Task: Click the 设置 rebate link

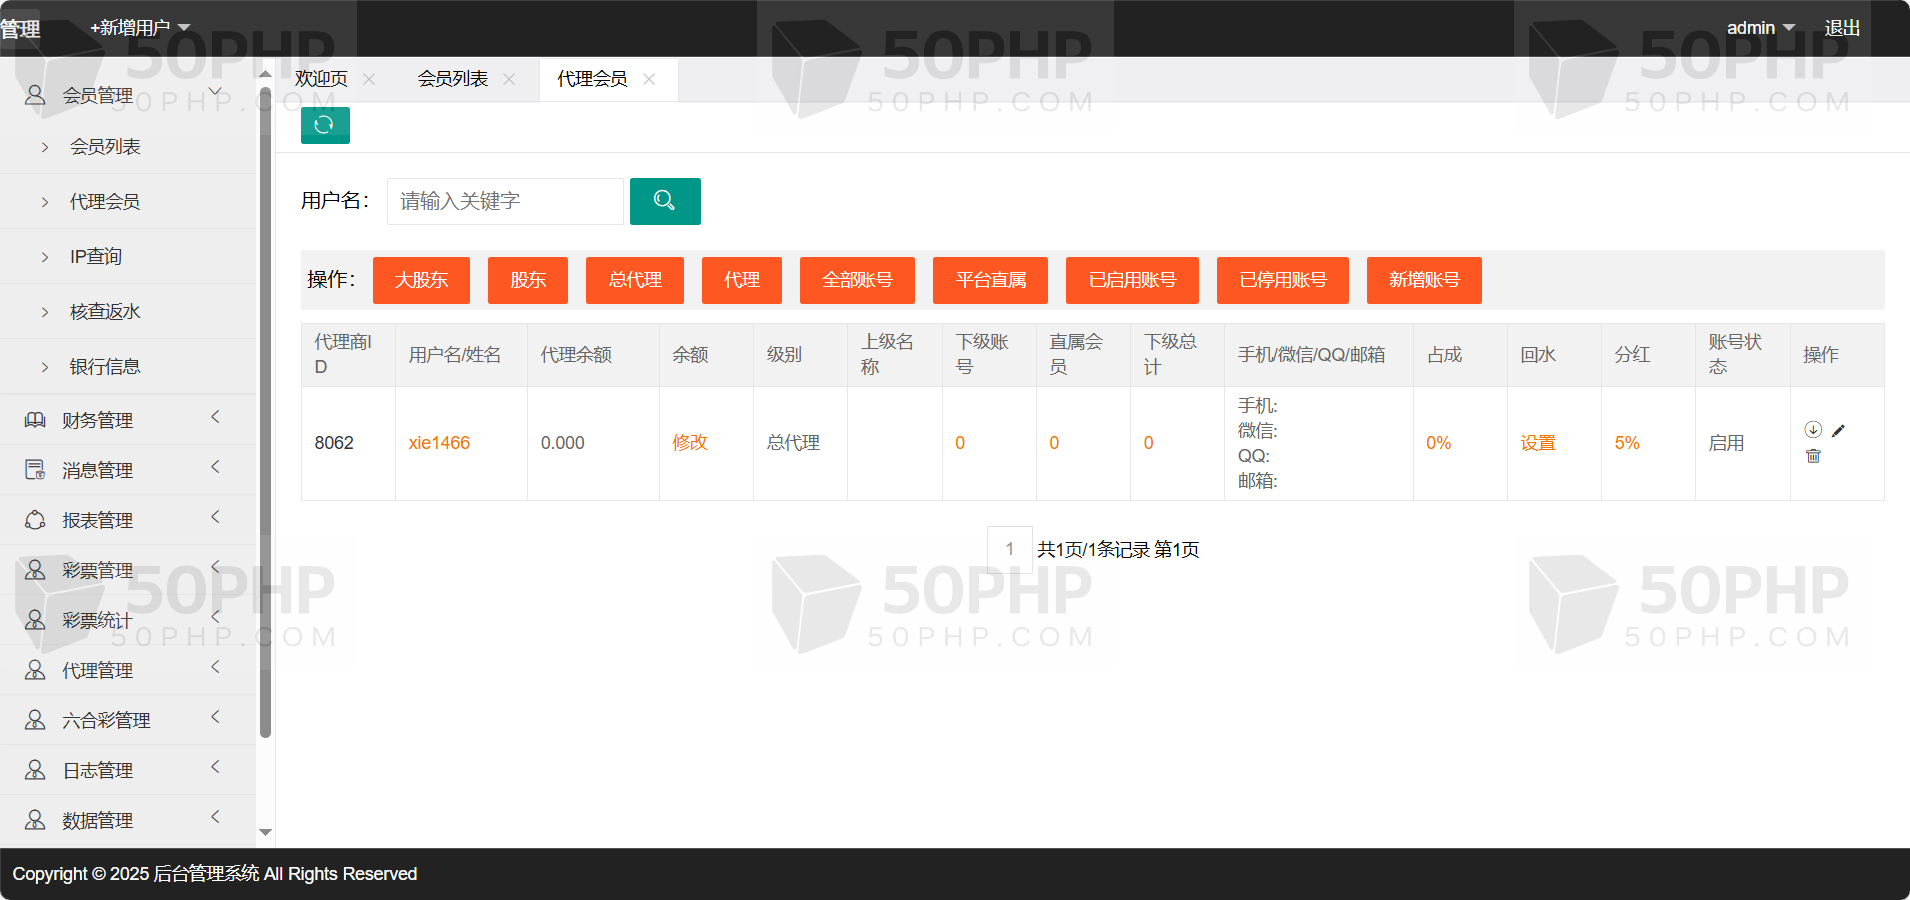Action: tap(1537, 443)
